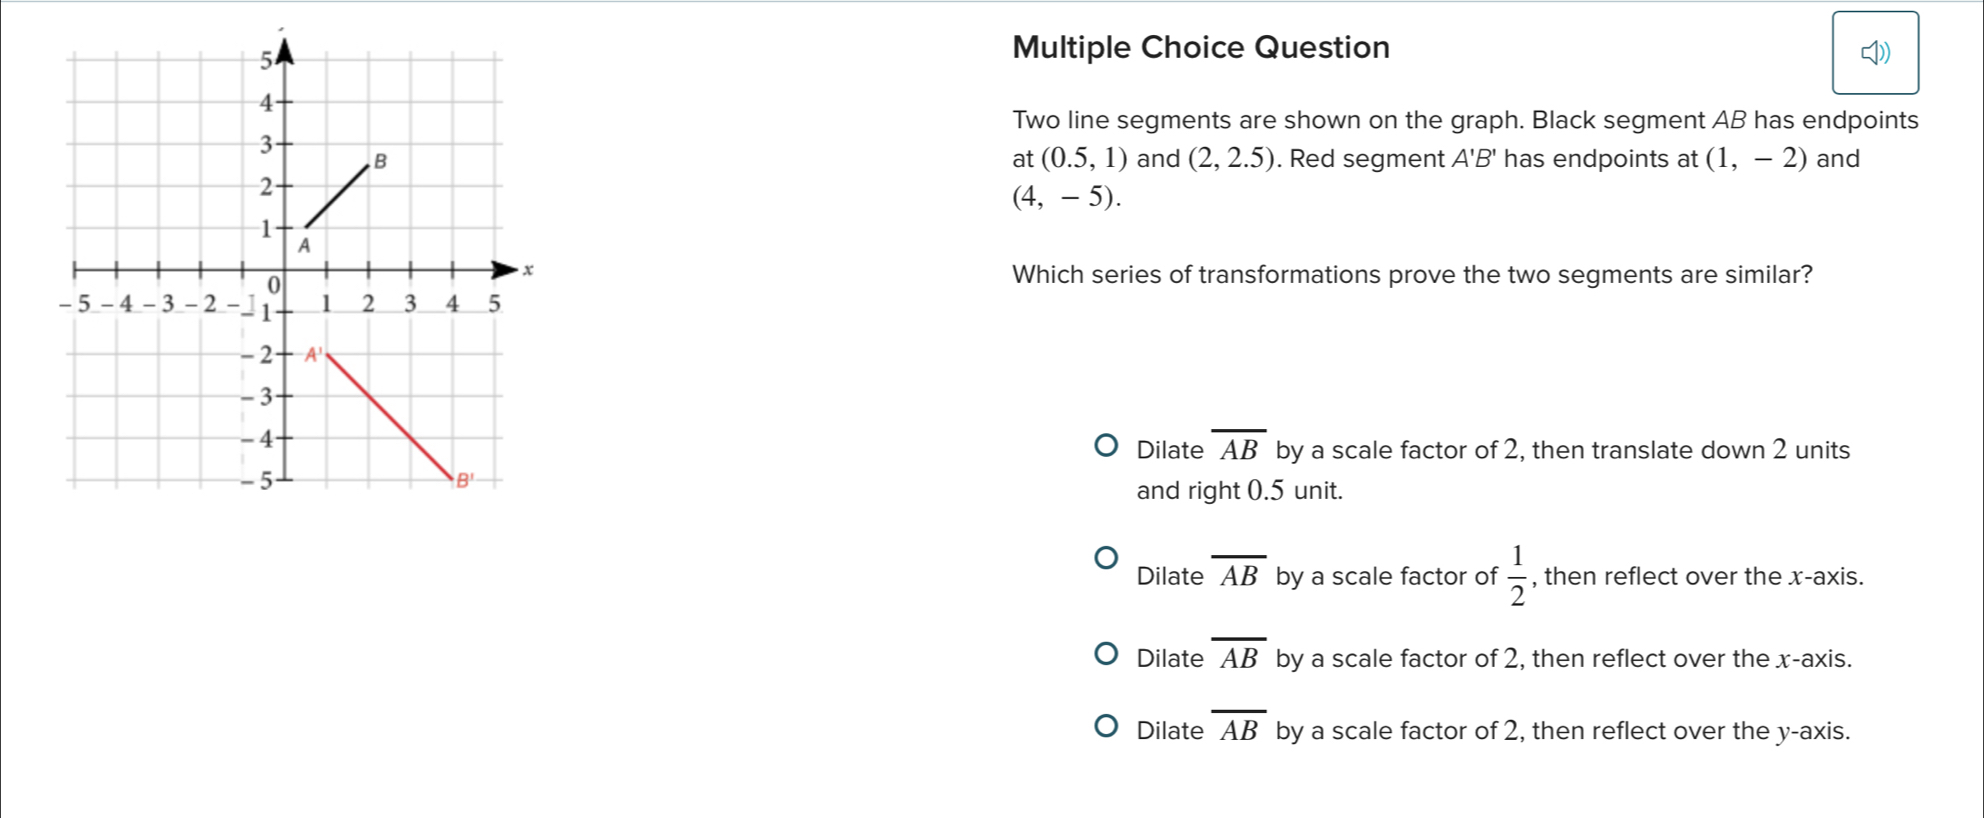
Task: Click the black segment AB on the graph
Action: 336,197
